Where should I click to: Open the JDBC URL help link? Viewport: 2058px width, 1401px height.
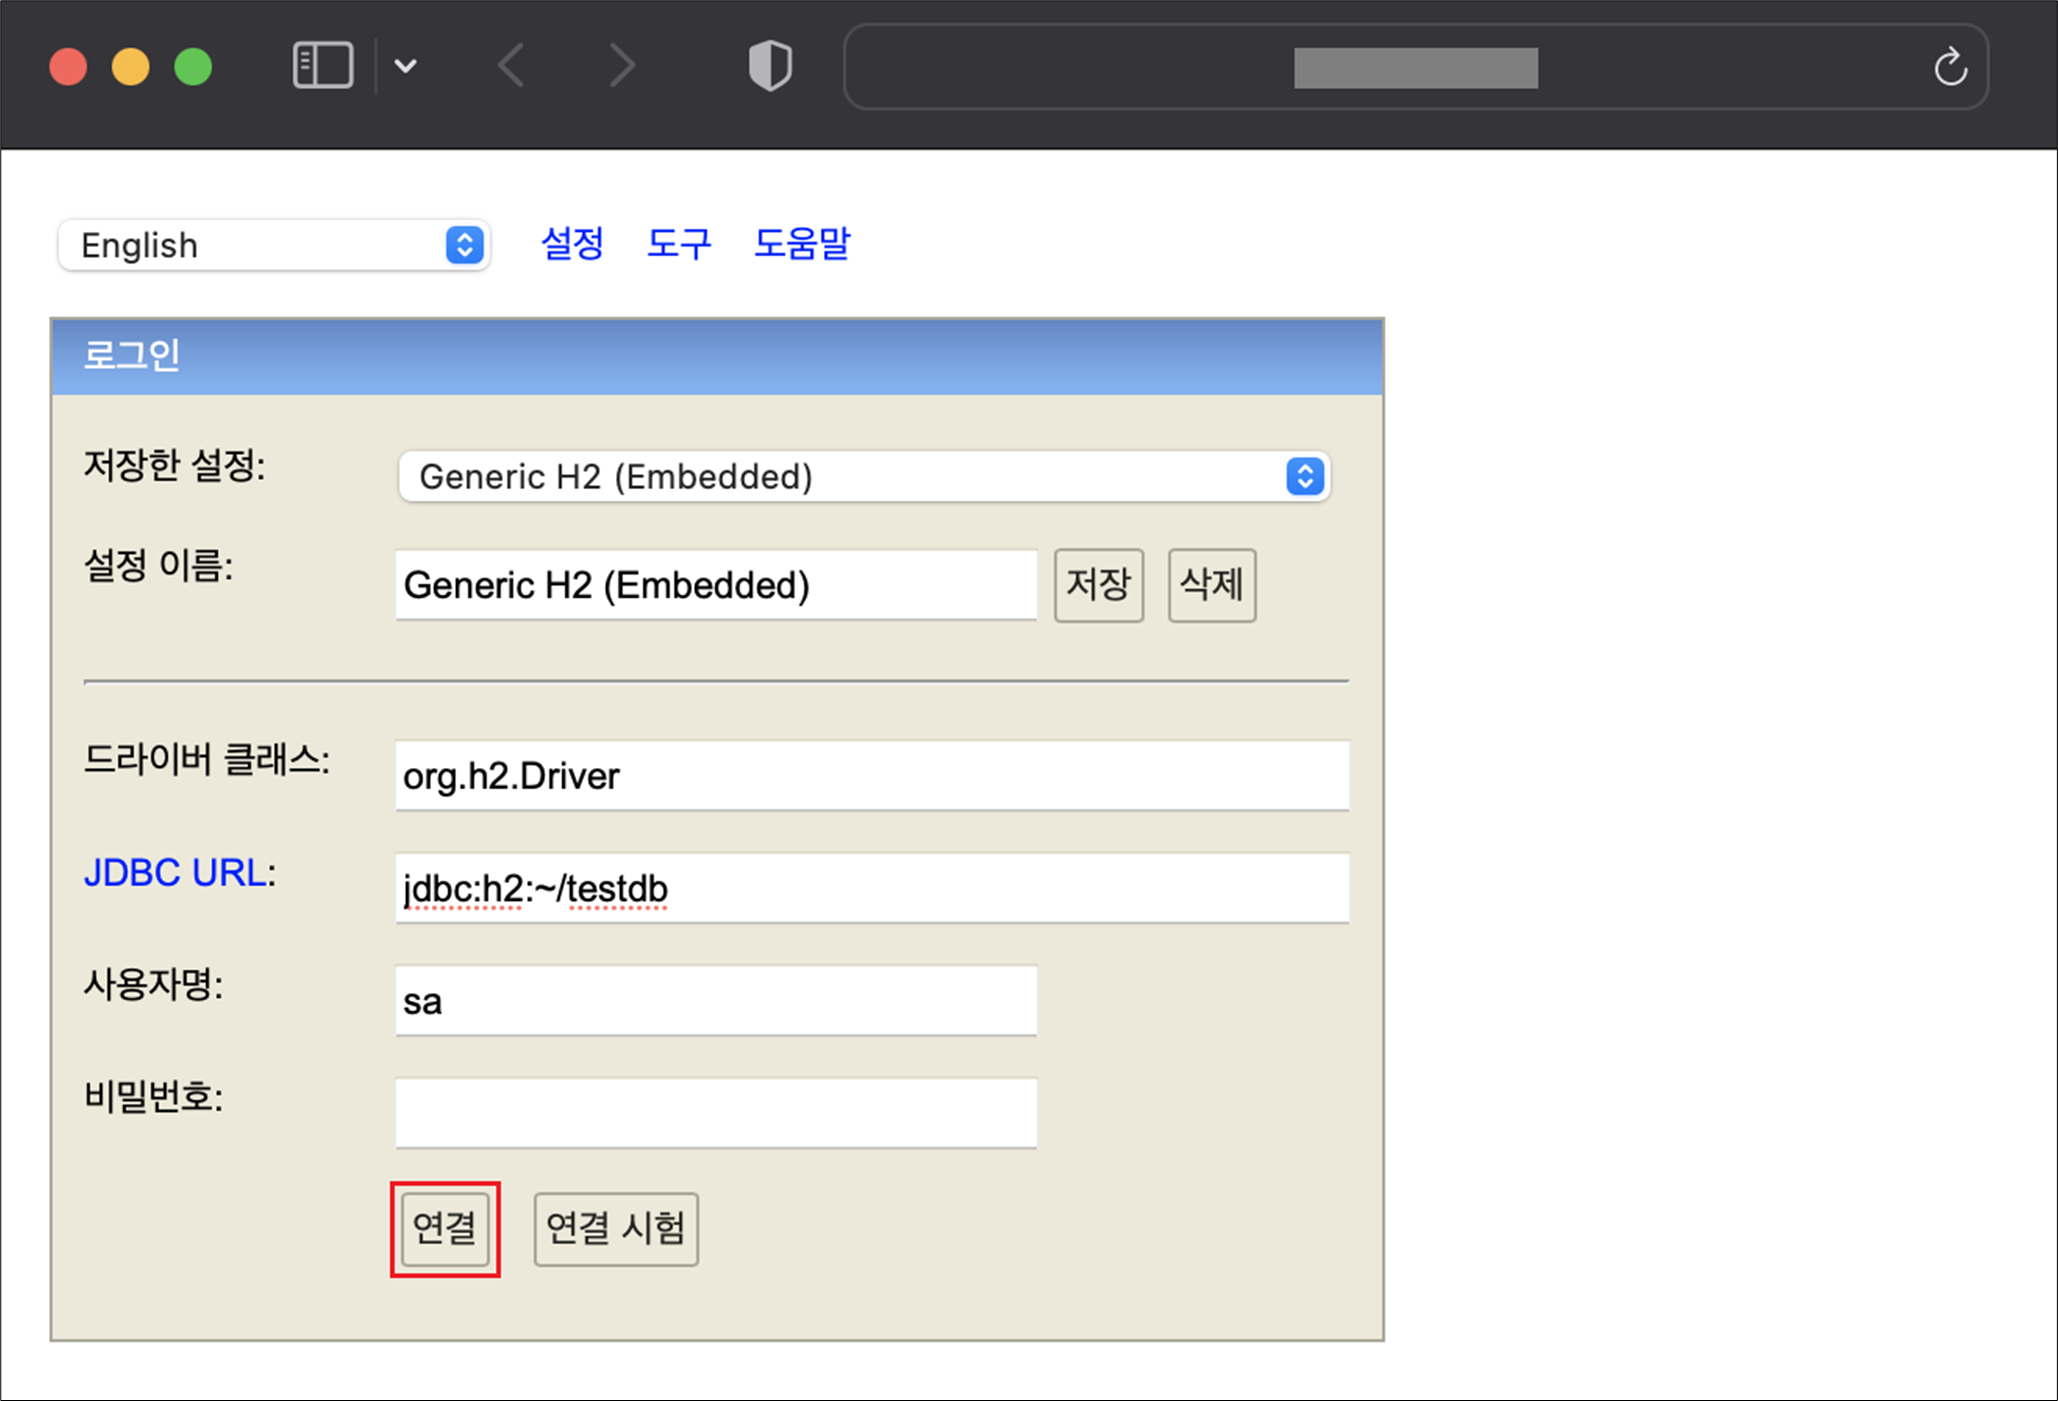[x=175, y=872]
